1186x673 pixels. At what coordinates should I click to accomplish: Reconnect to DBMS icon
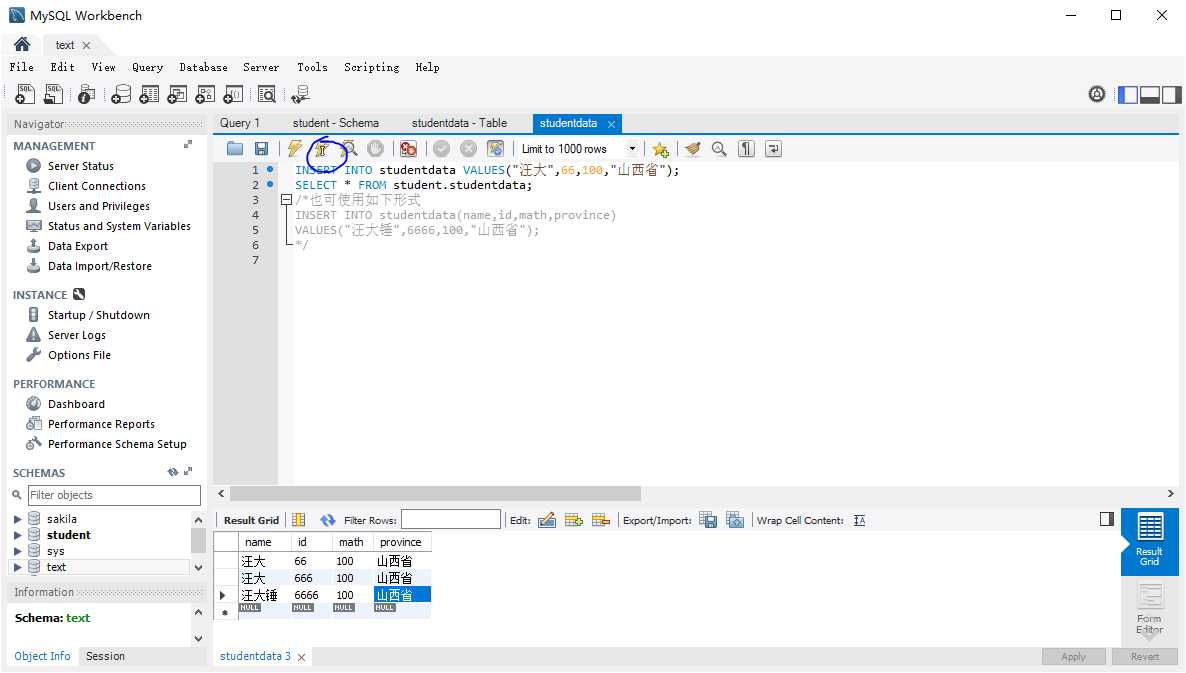pyautogui.click(x=300, y=94)
